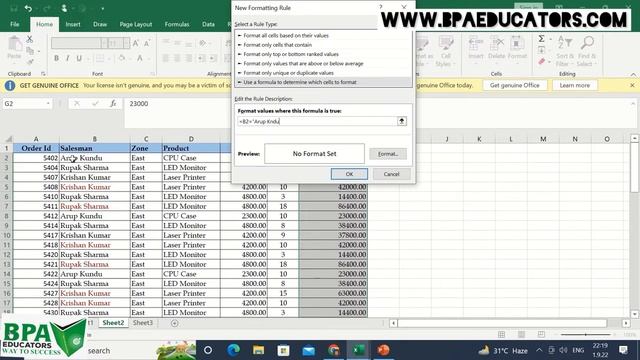Switch to the Page Layout tab

(x=136, y=24)
